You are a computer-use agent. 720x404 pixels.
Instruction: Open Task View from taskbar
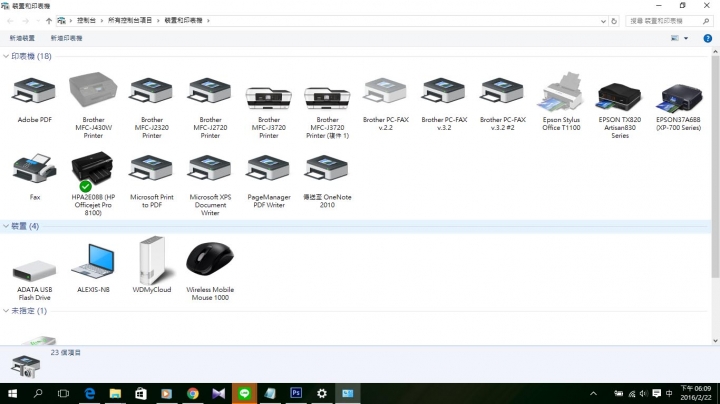coord(63,393)
